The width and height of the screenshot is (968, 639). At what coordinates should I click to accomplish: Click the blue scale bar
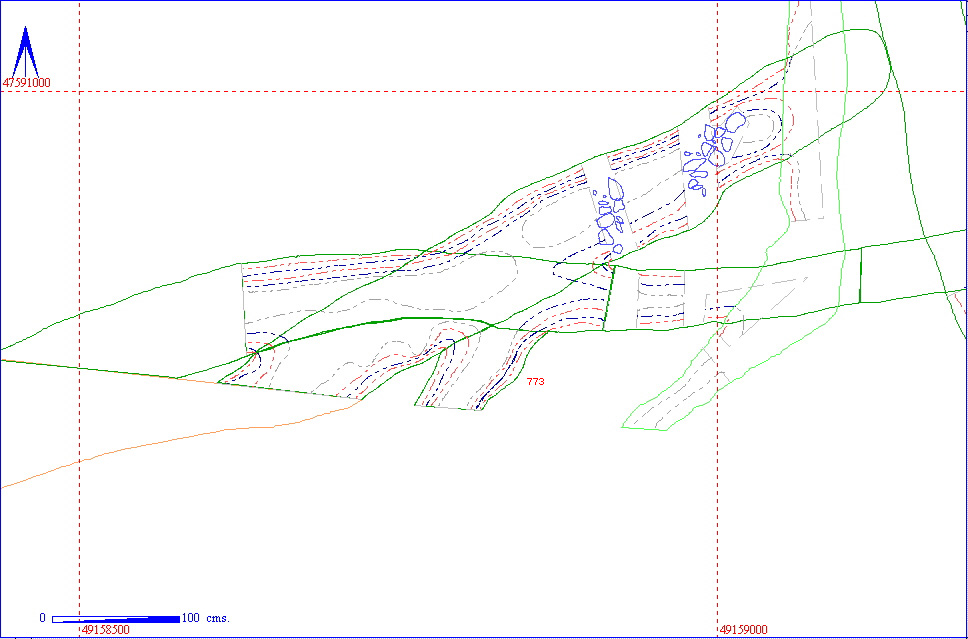click(x=115, y=619)
